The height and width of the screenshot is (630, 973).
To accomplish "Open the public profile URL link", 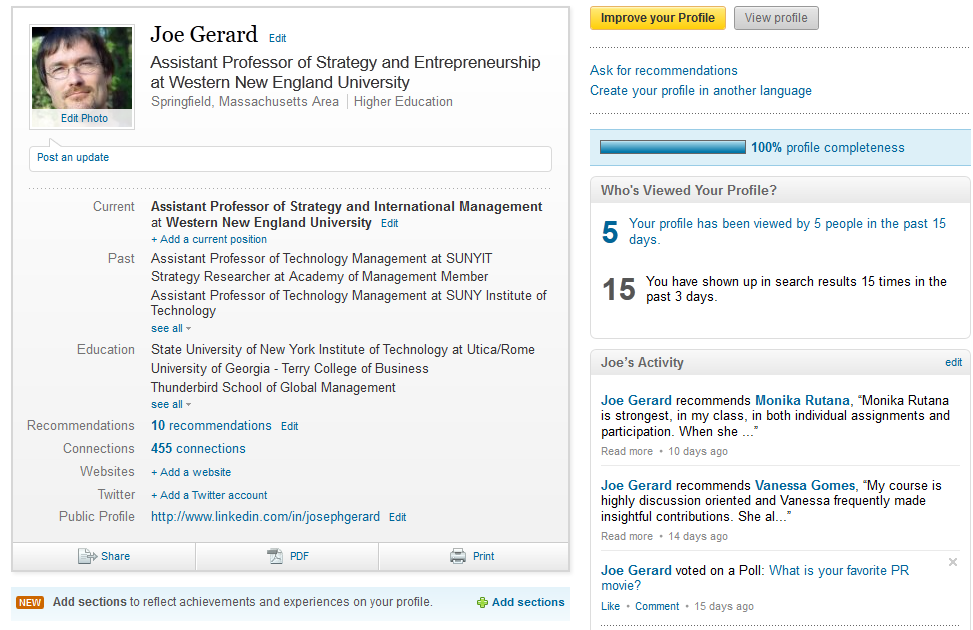I will [x=266, y=516].
